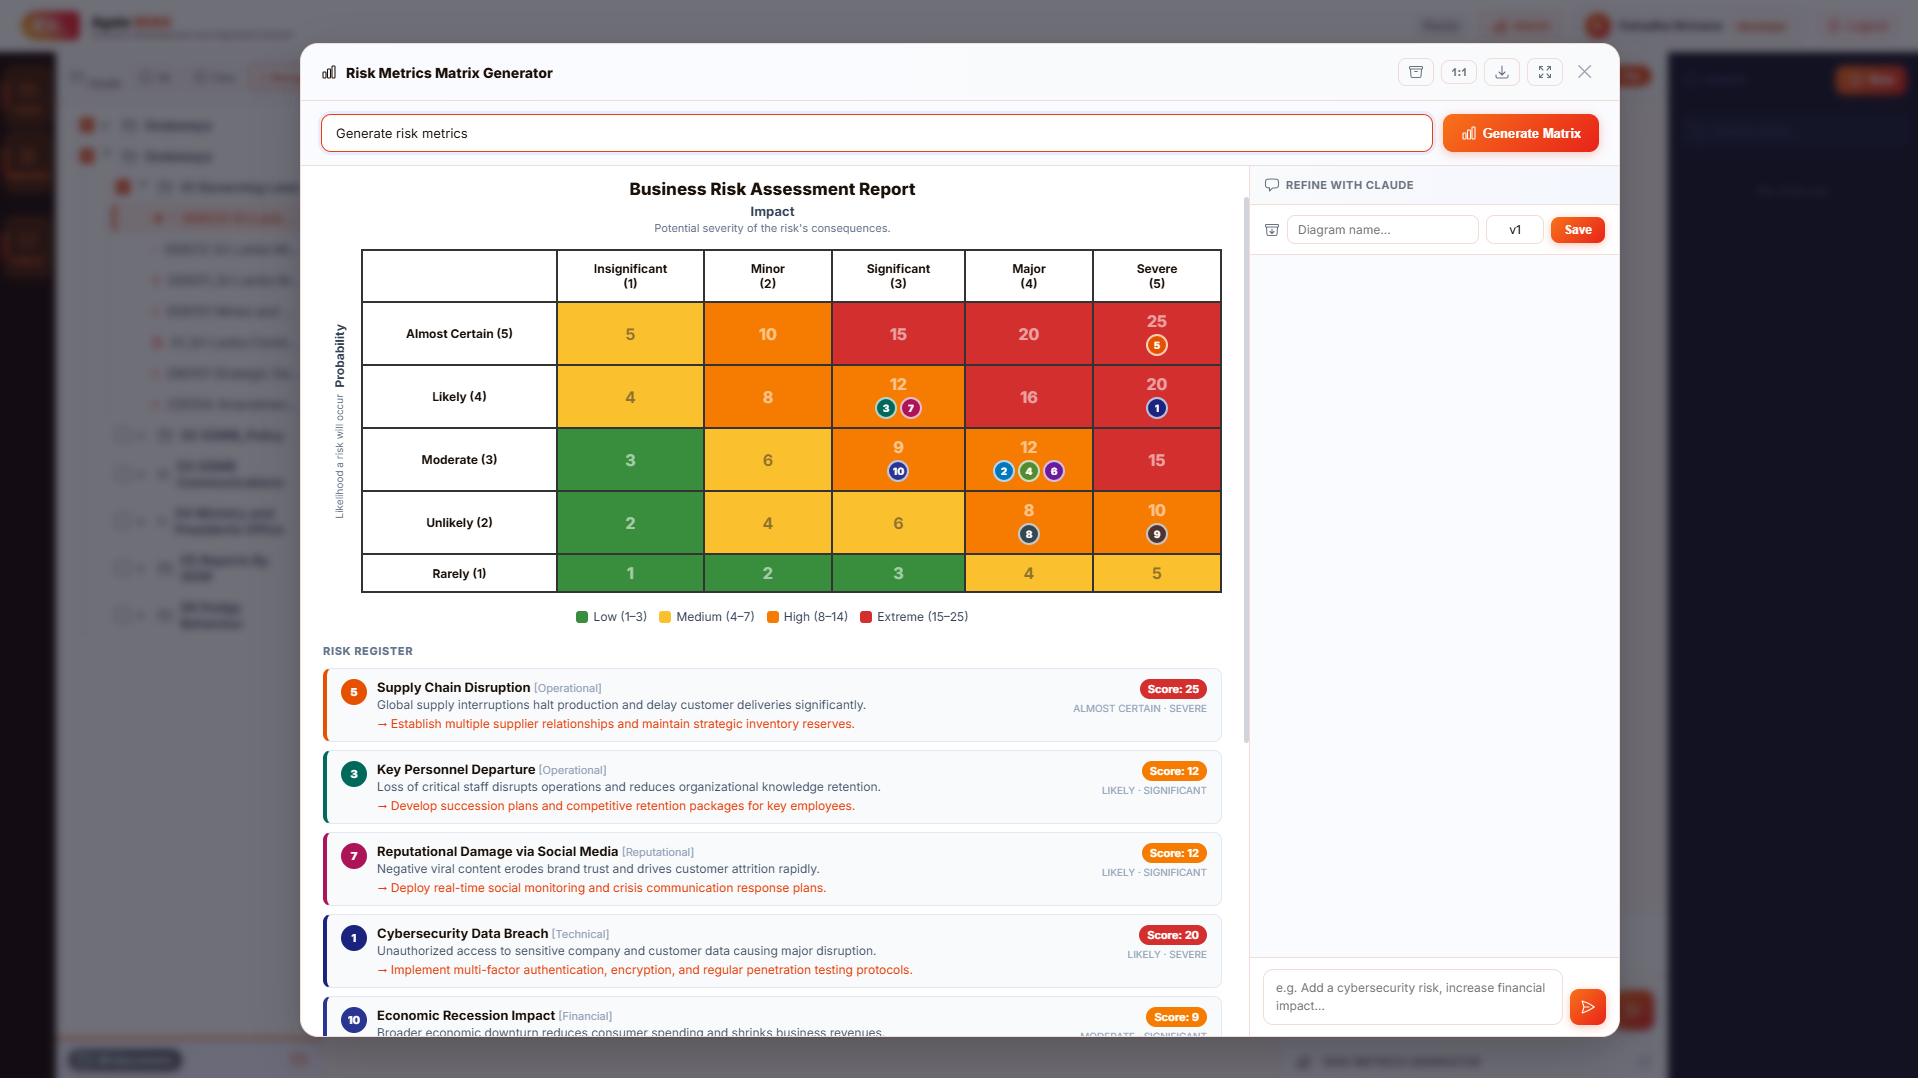Screen dimensions: 1918x1078
Task: Close the Risk Metrics Matrix Generator dialog
Action: [x=1584, y=72]
